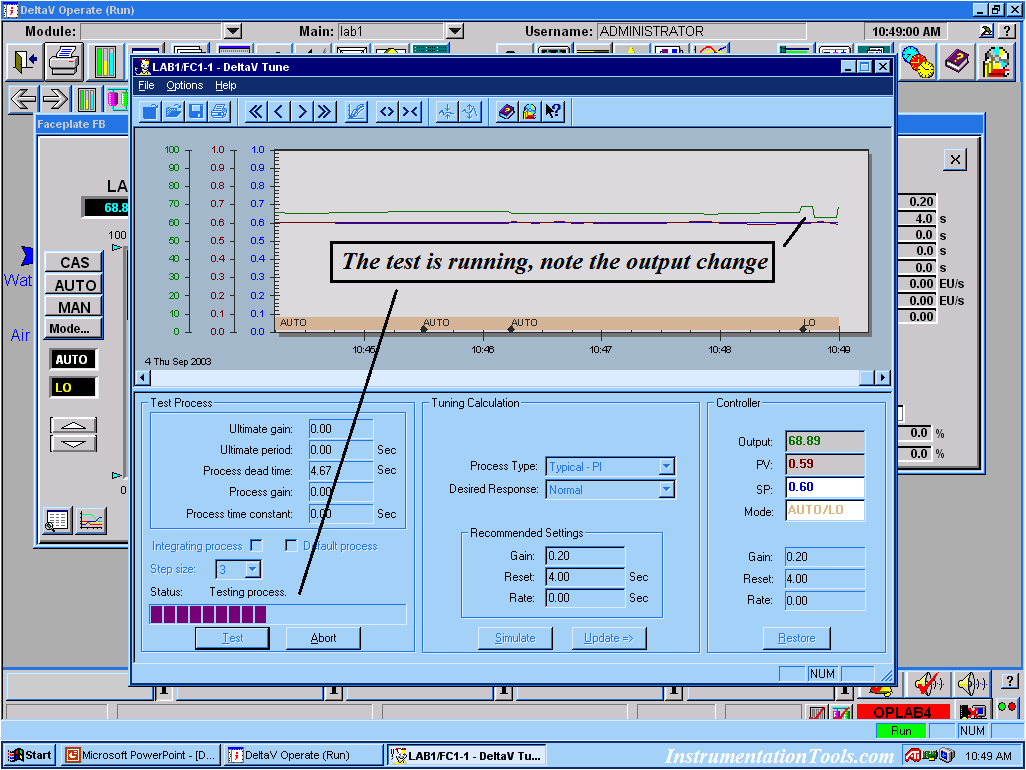This screenshot has width=1026, height=770.
Task: Open the Desired Response dropdown
Action: pos(666,489)
